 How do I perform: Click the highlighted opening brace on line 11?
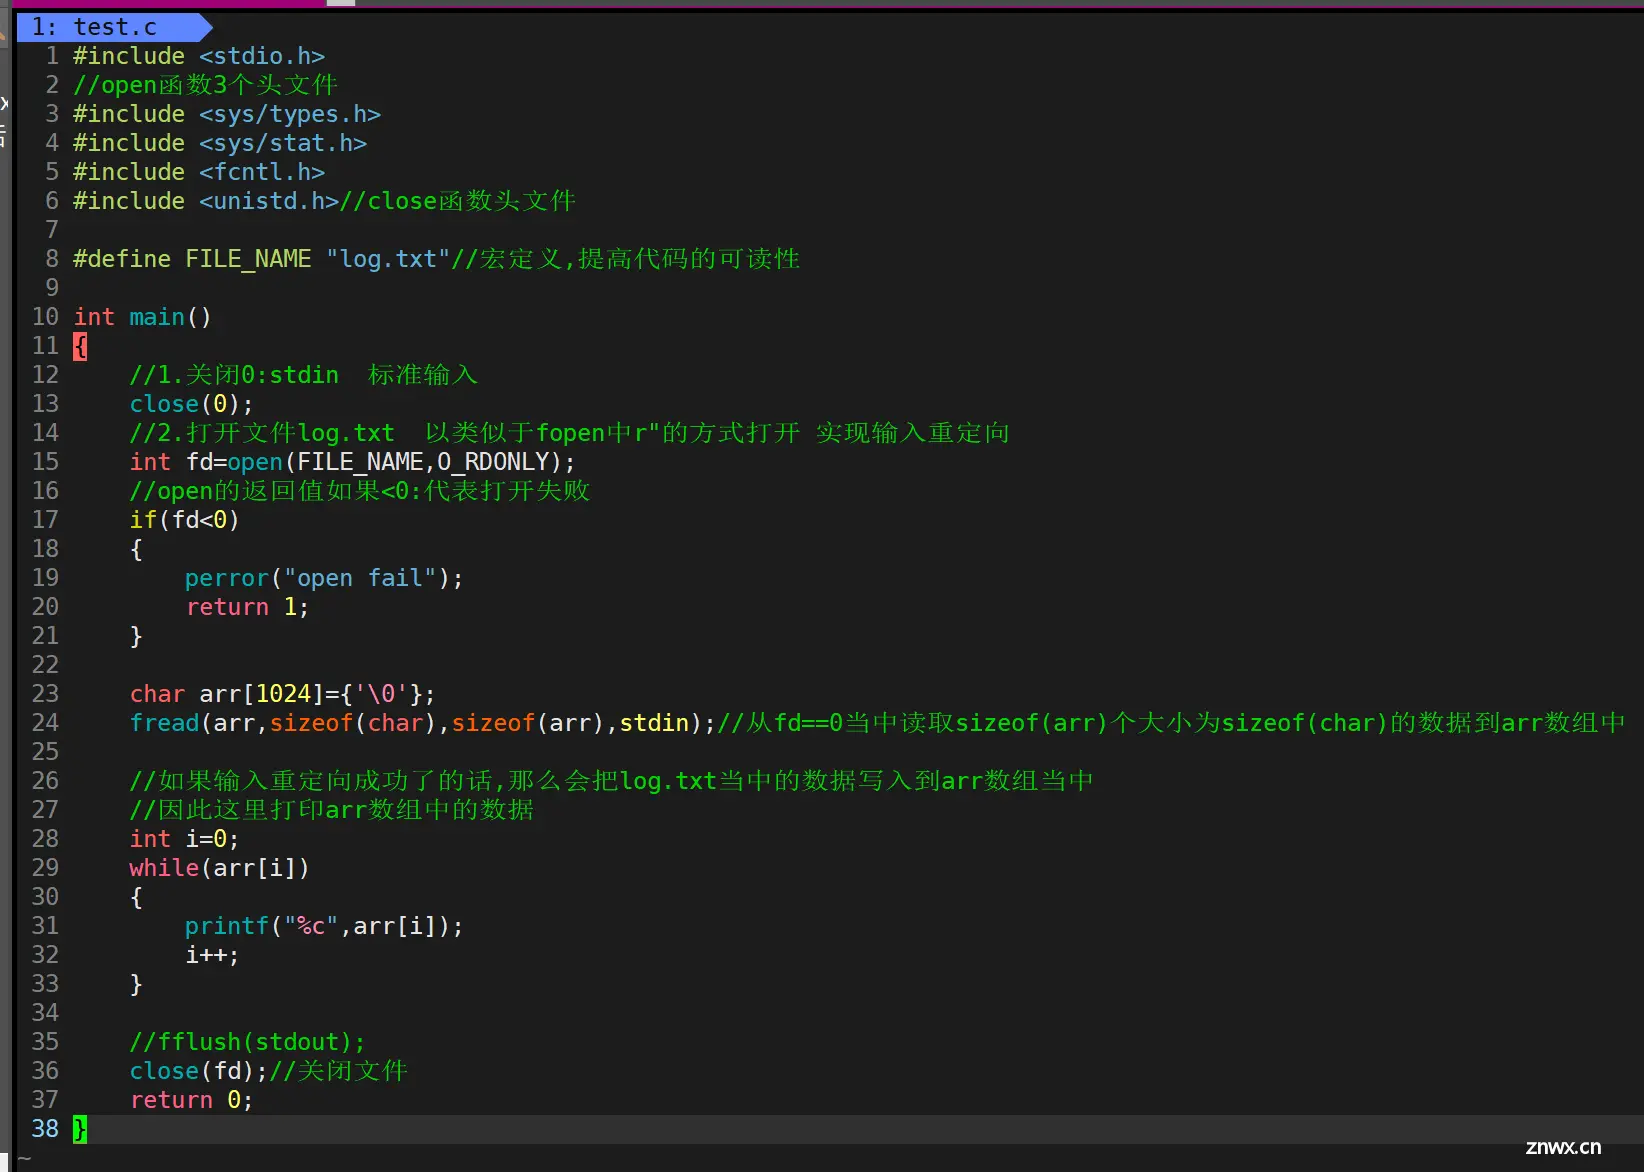tap(80, 346)
